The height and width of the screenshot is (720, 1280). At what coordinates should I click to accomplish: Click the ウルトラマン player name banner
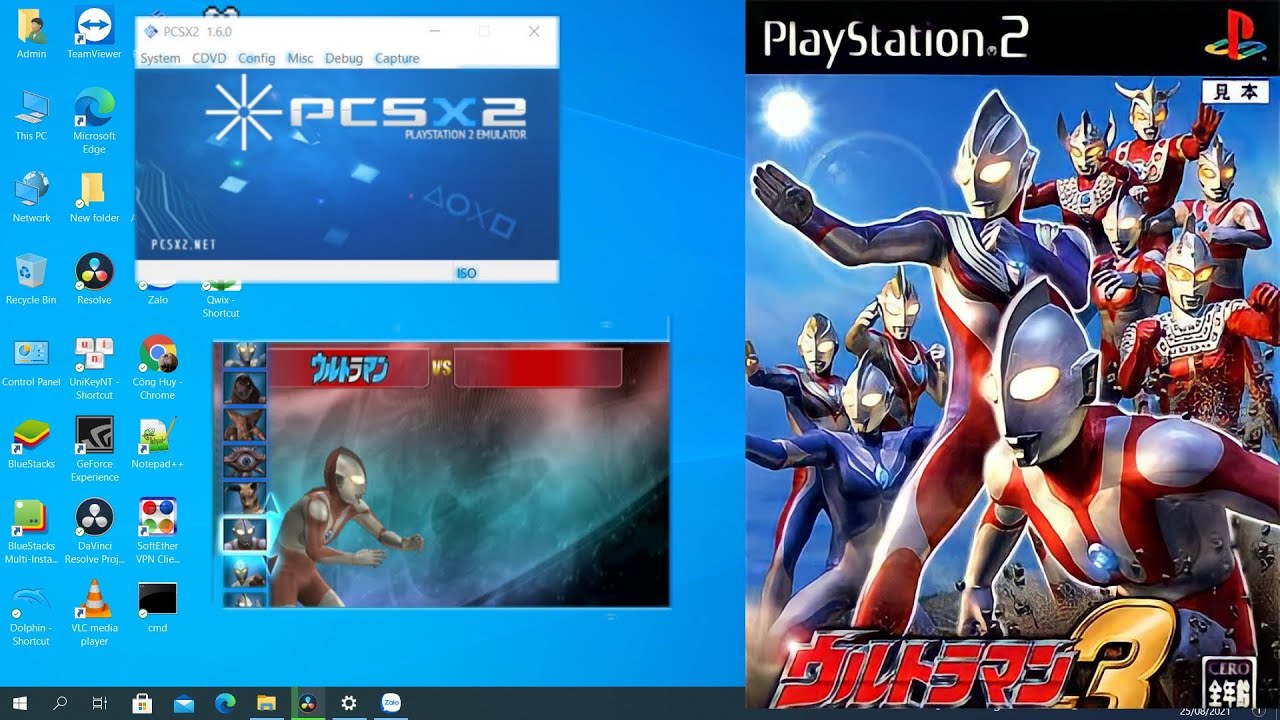coord(349,368)
